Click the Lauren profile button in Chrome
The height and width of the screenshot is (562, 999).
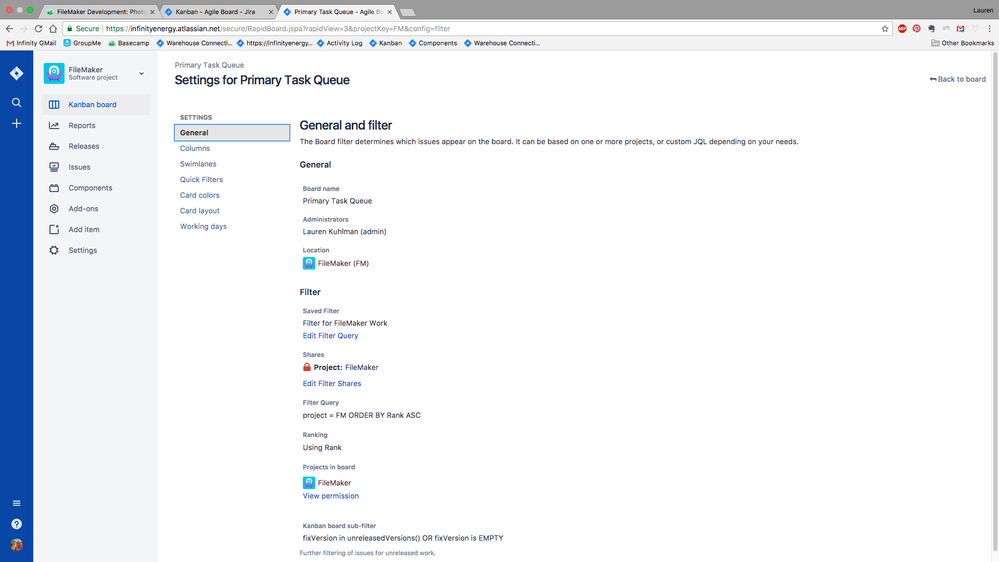pyautogui.click(x=983, y=10)
